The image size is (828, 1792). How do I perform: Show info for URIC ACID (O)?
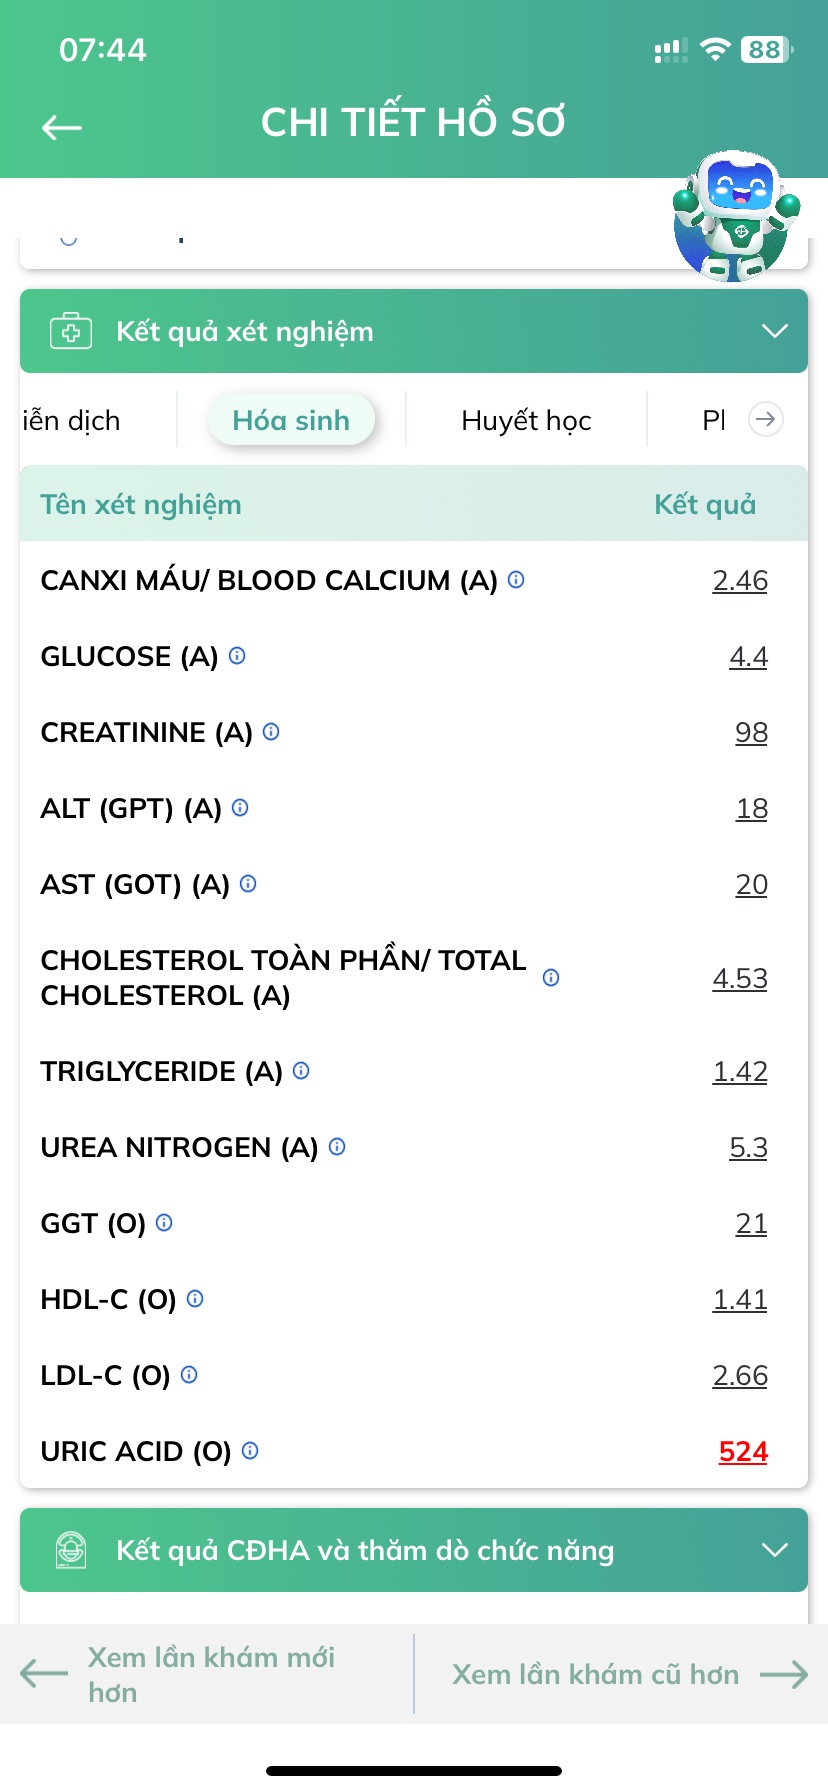(250, 1451)
